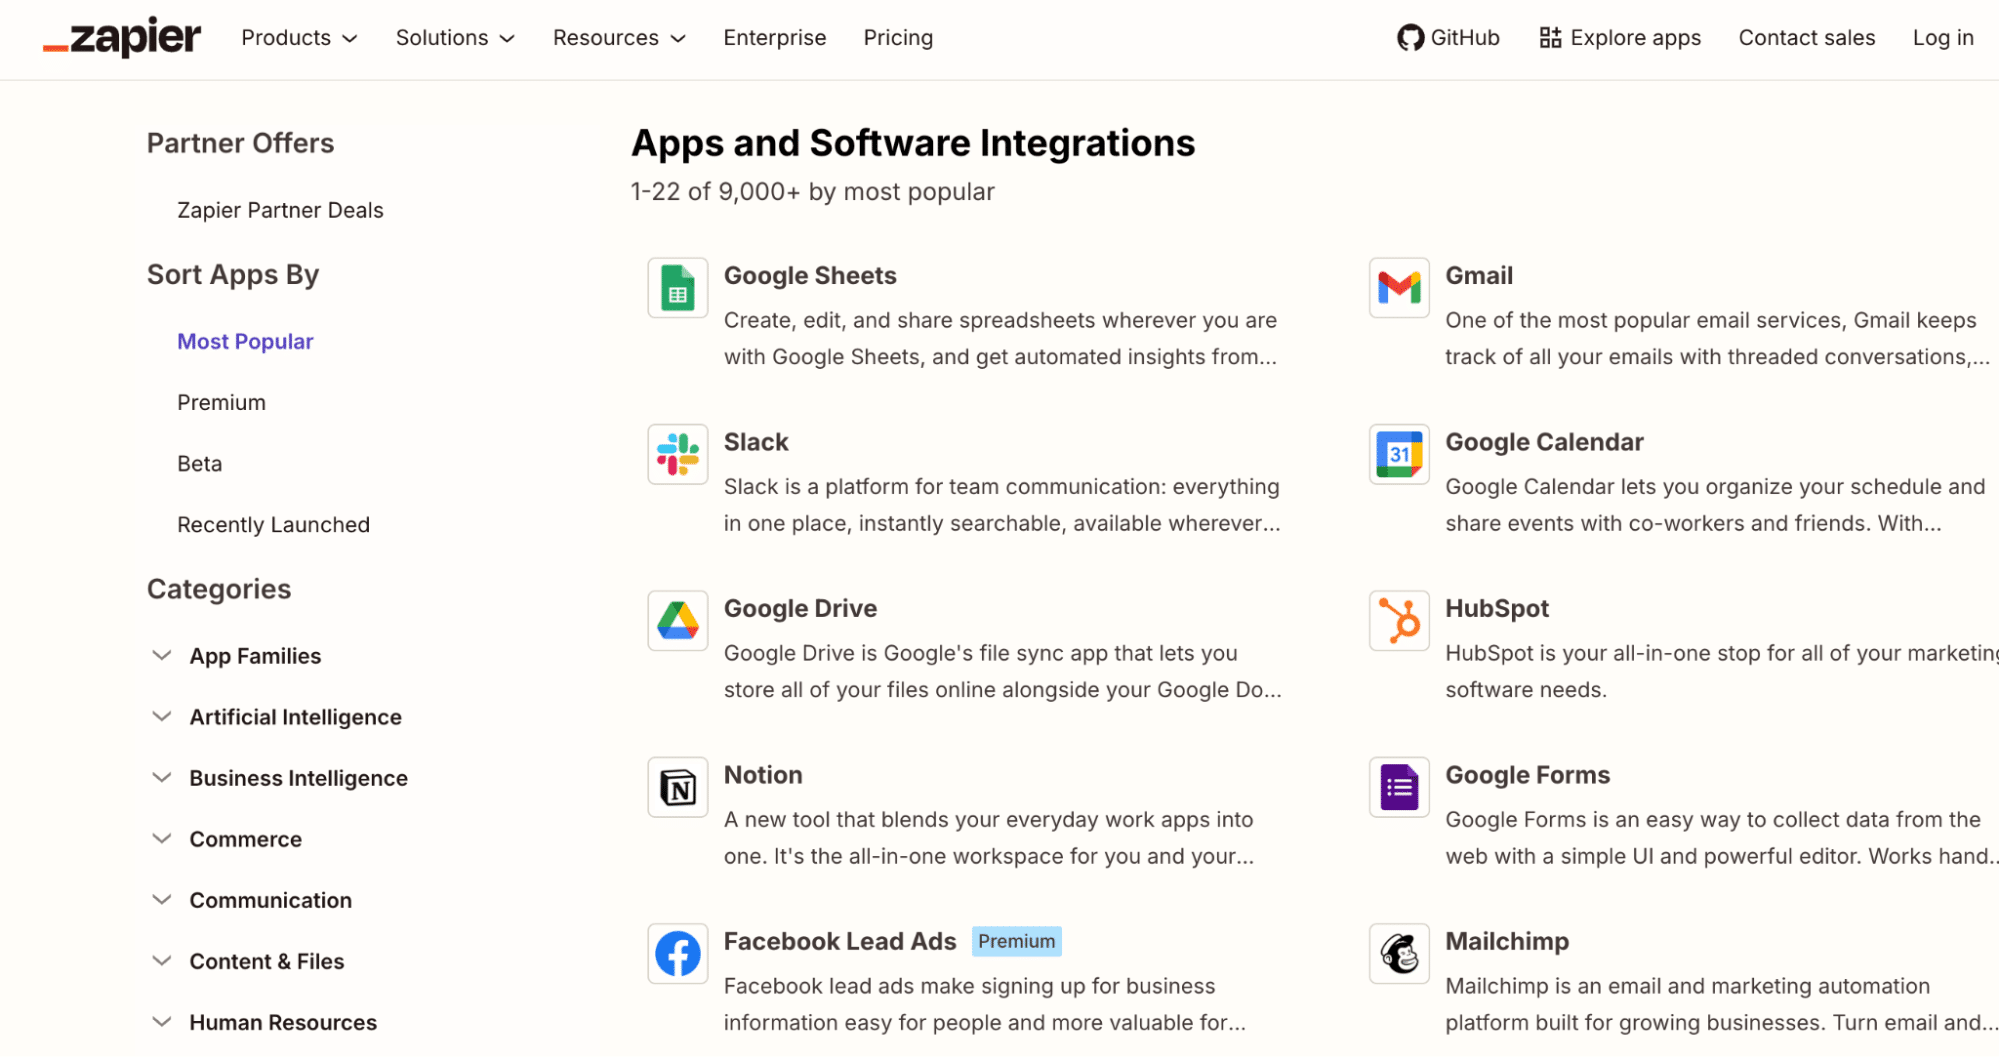Screen dimensions: 1999x1058
Task: Sort apps by Recently Launched
Action: click(273, 525)
